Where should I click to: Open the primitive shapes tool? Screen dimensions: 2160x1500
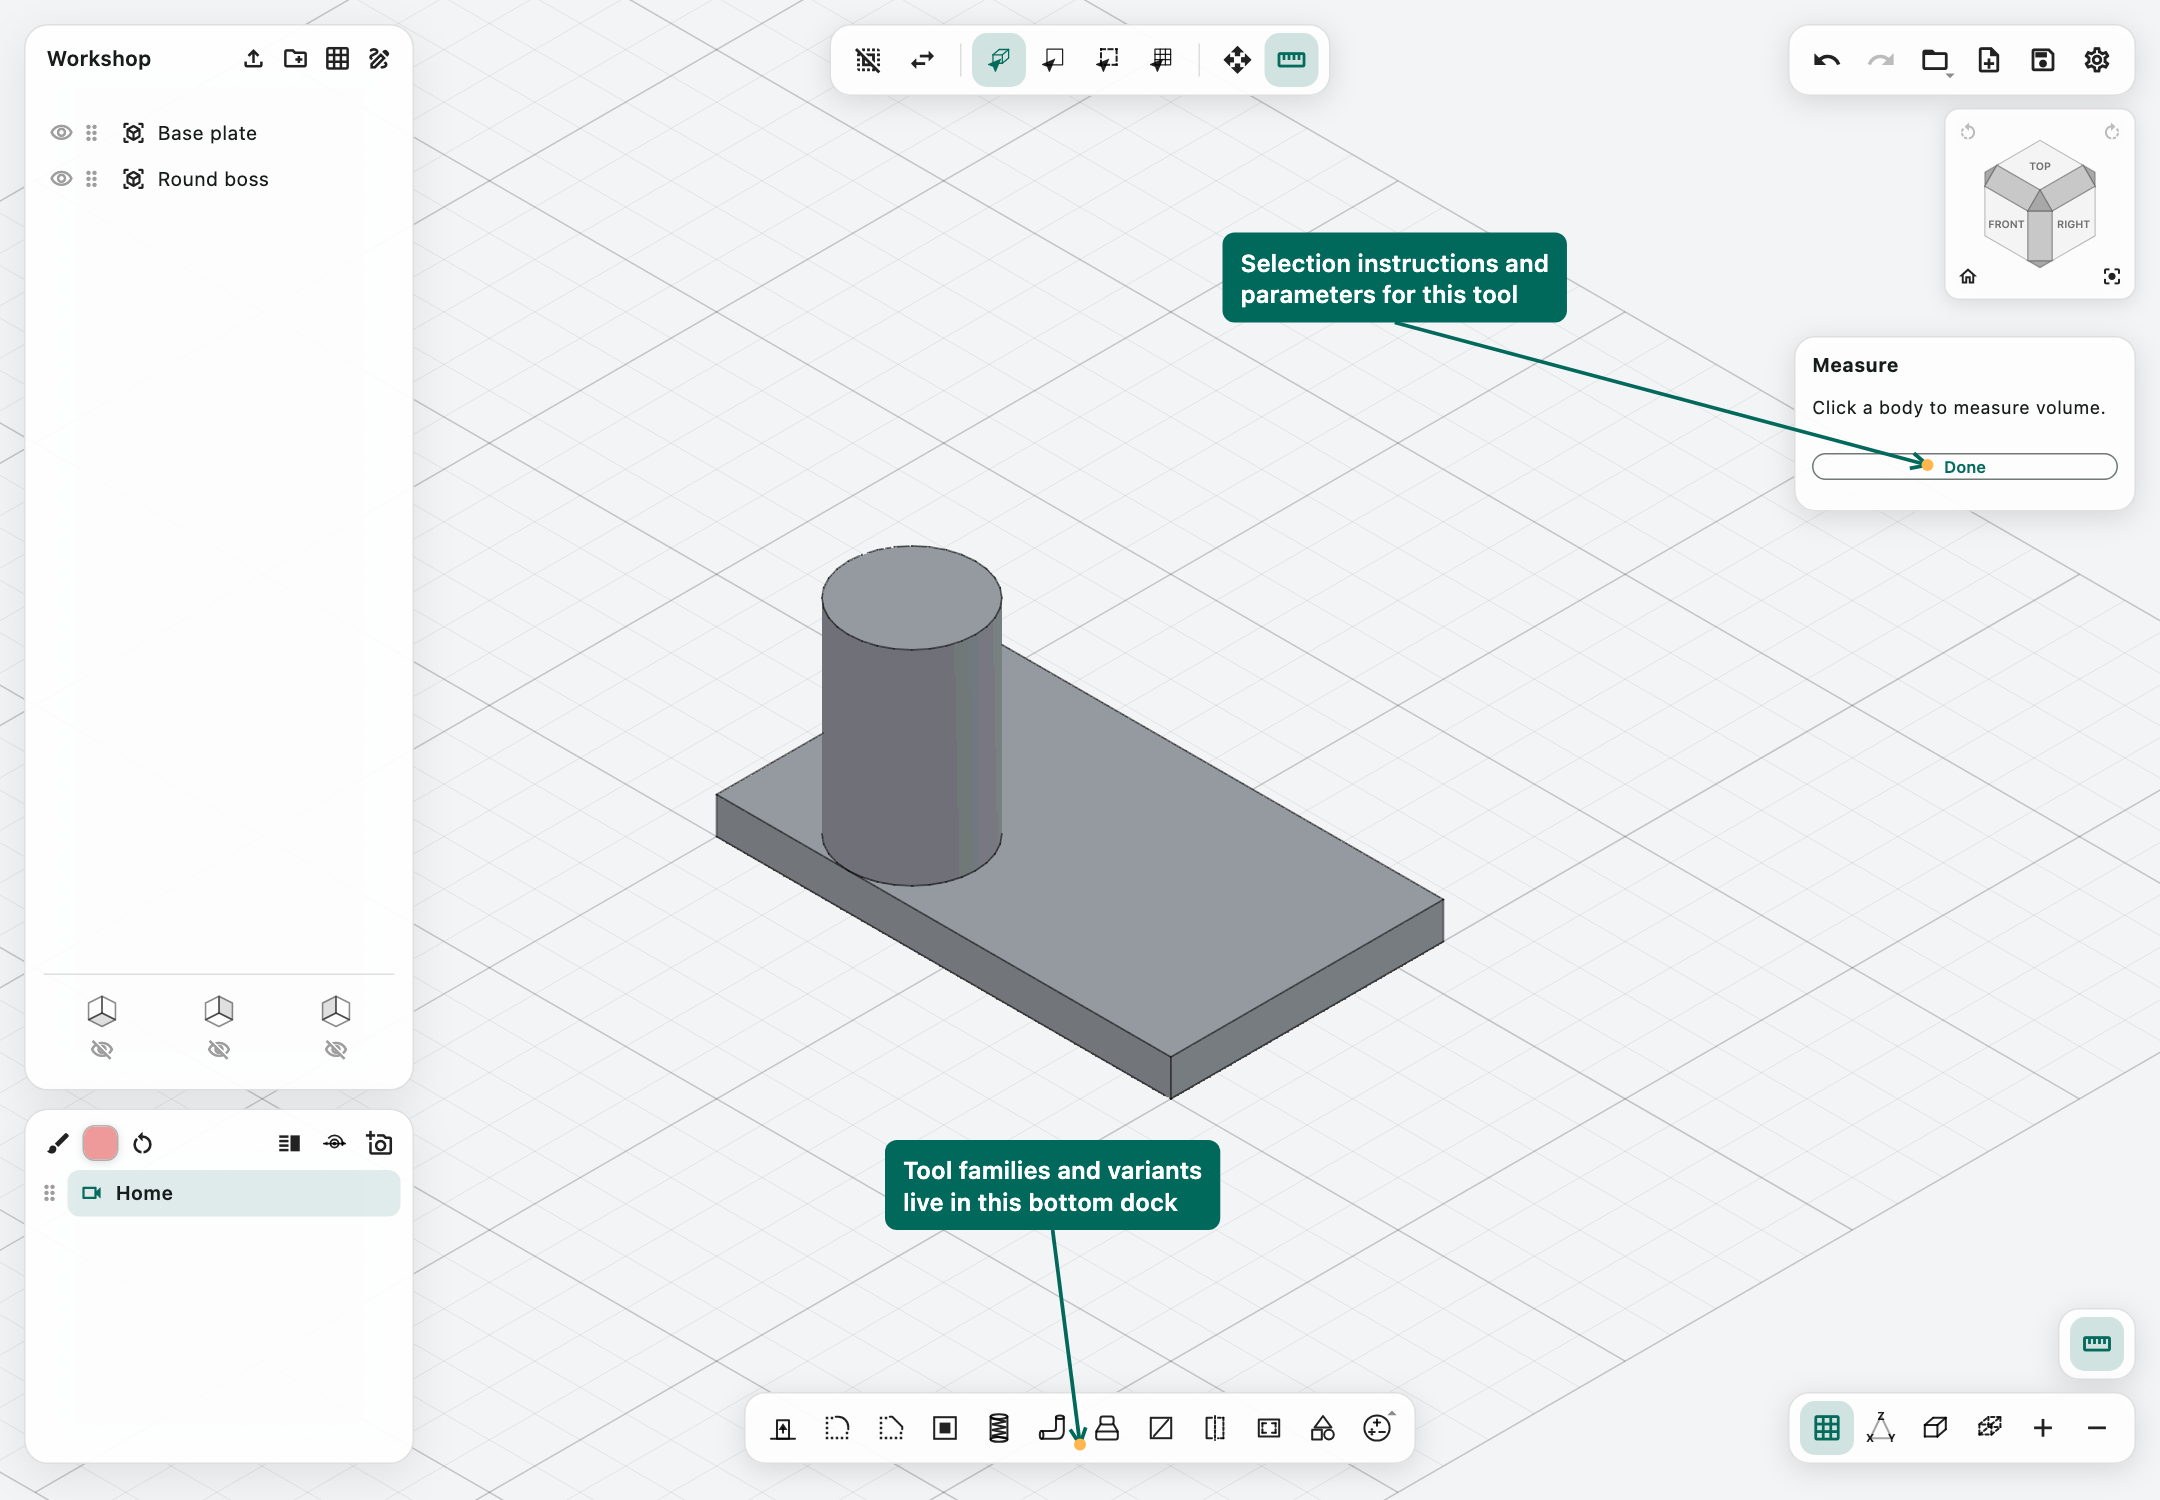coord(1323,1428)
